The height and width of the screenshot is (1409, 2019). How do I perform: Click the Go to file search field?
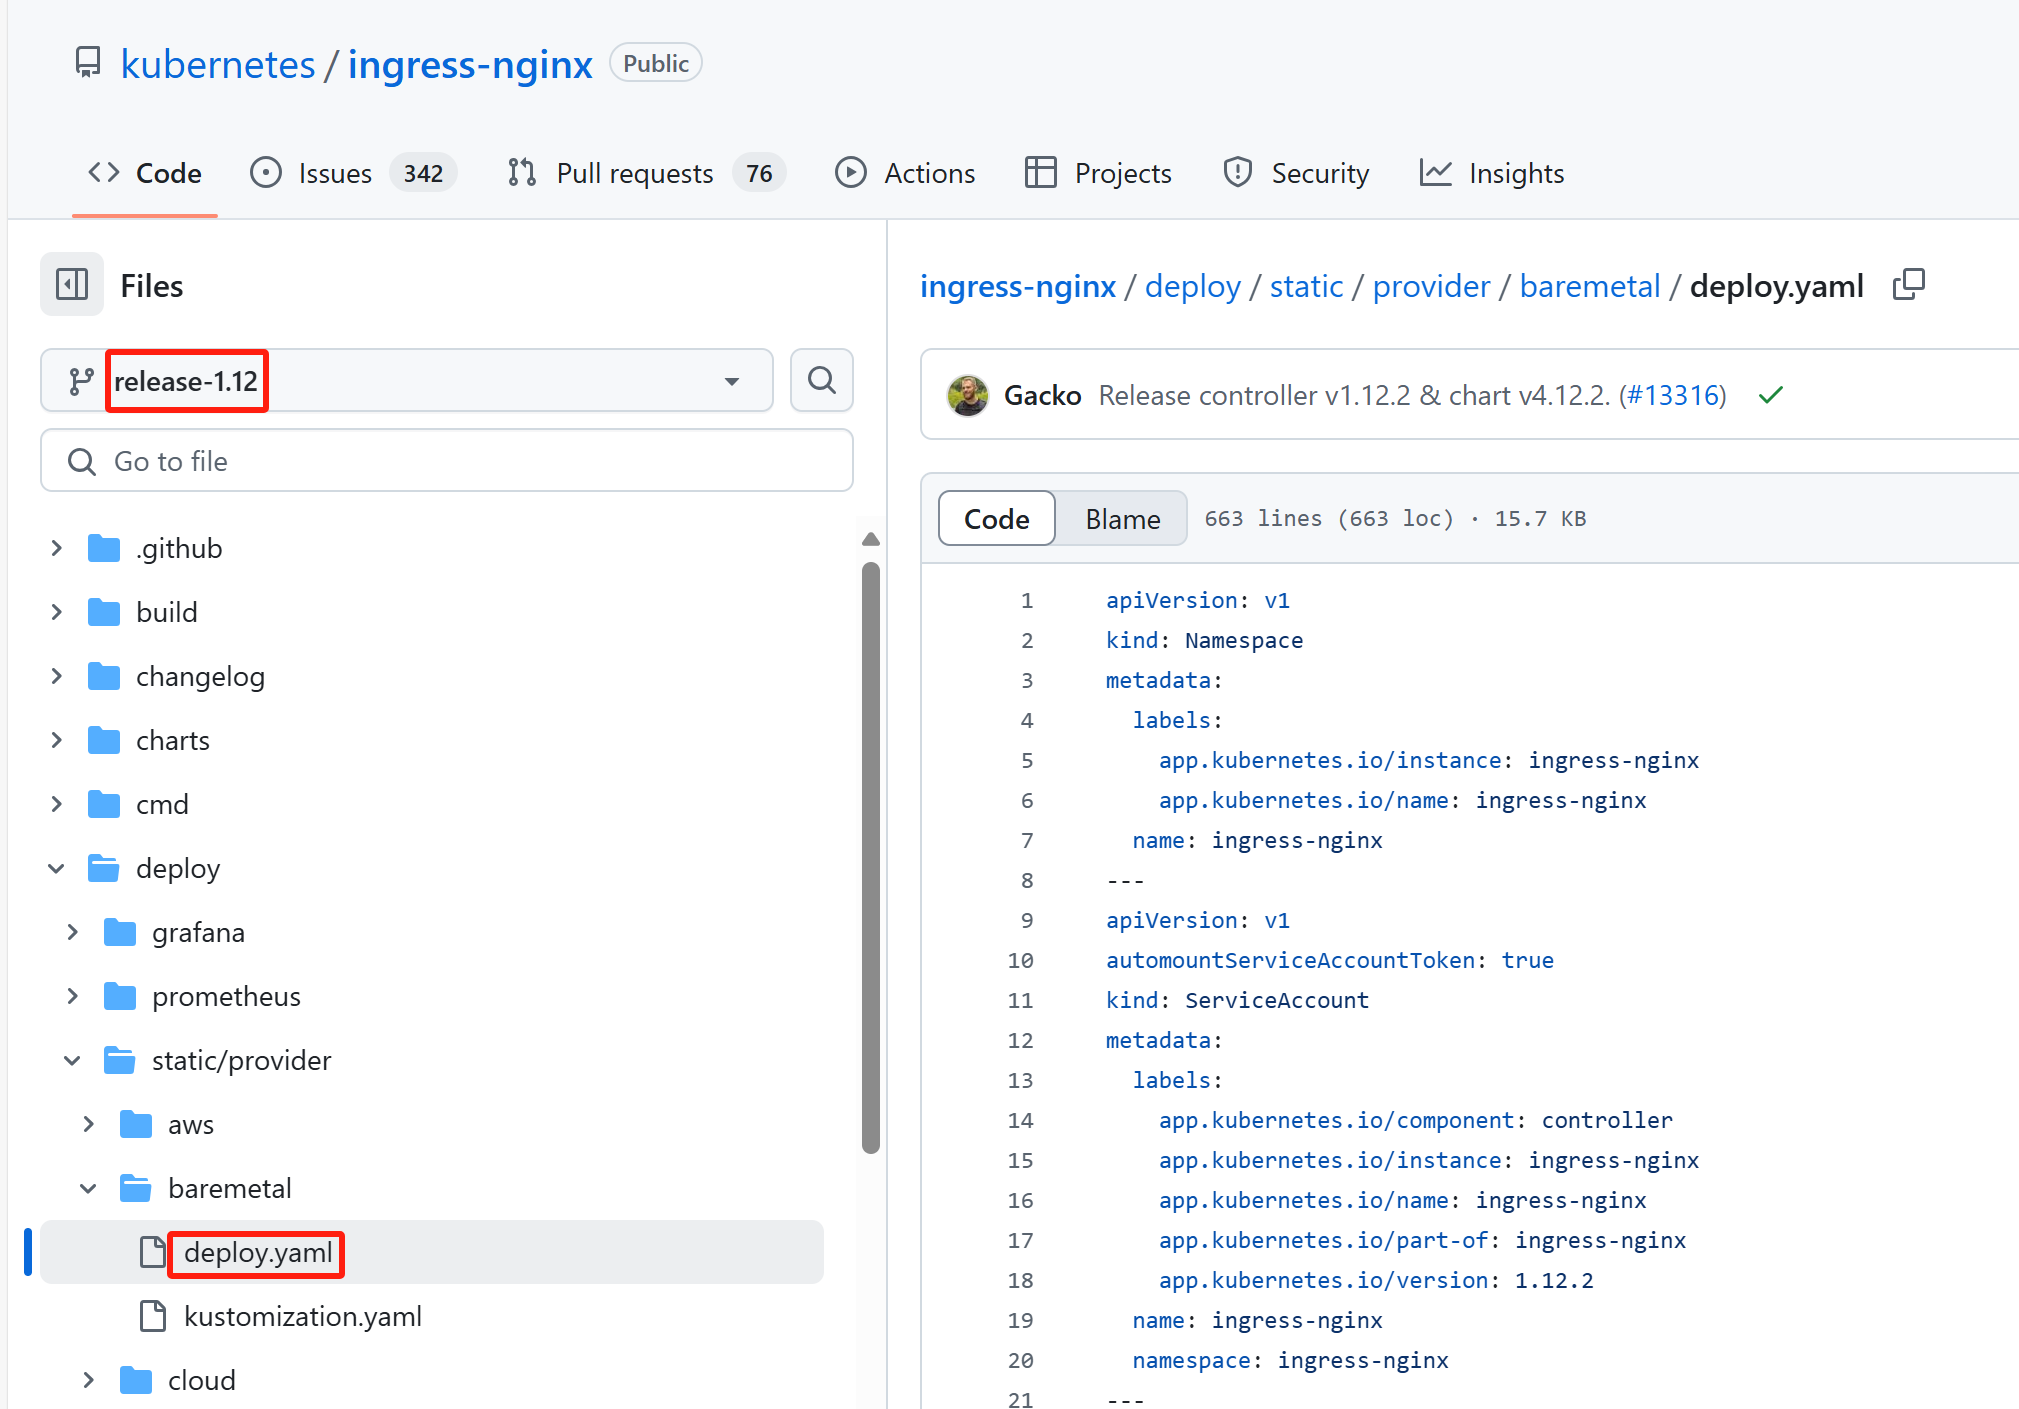coord(447,461)
